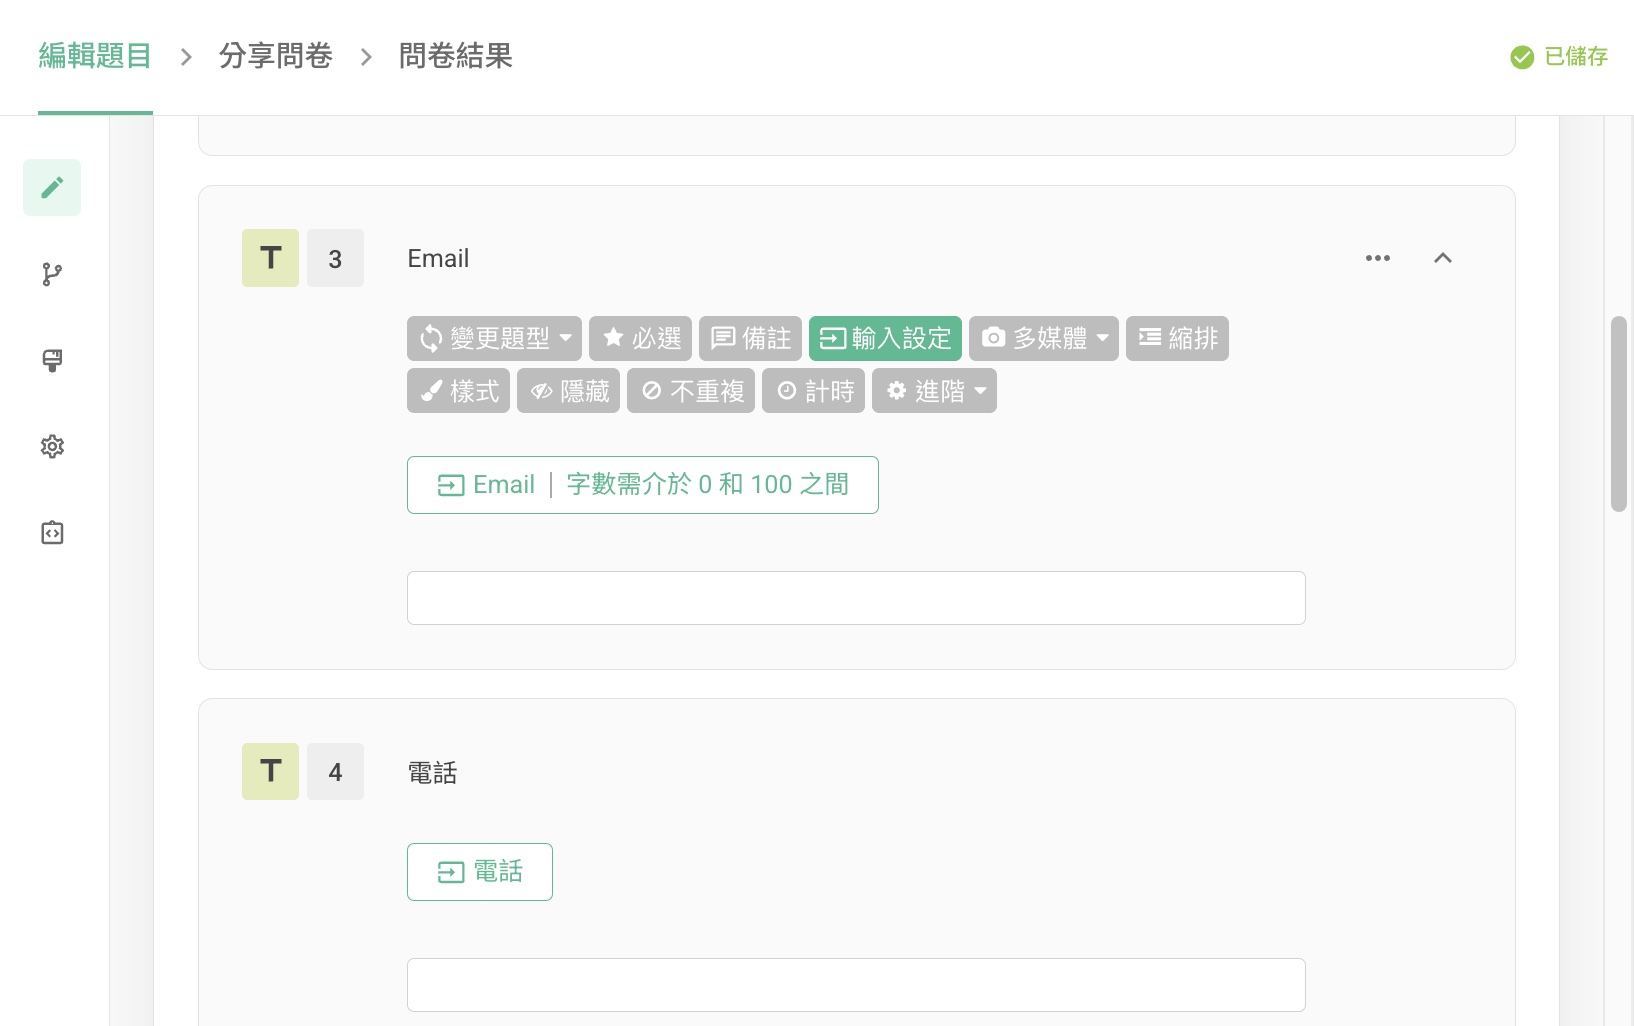Toggle 隱藏 to hide question
Screen dimensions: 1634x1026
click(568, 390)
